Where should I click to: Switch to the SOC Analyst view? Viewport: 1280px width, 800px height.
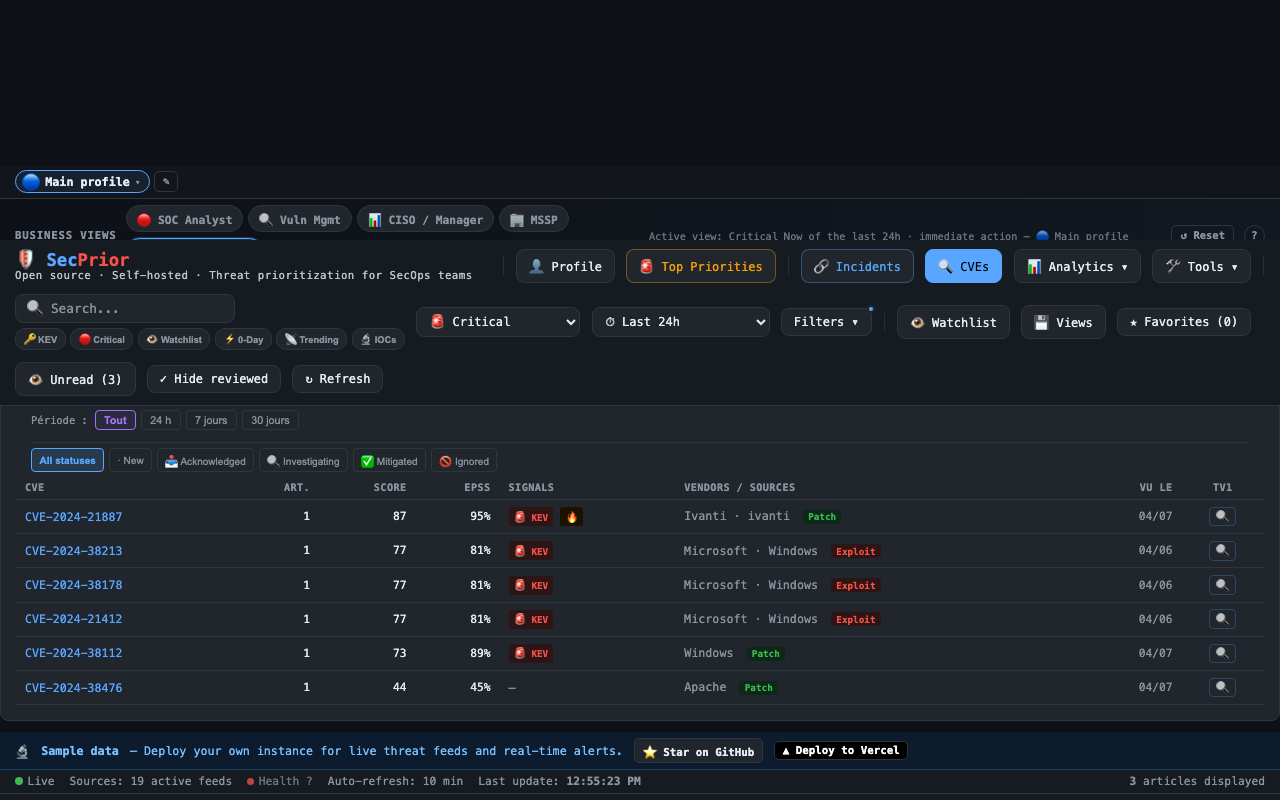coord(185,218)
